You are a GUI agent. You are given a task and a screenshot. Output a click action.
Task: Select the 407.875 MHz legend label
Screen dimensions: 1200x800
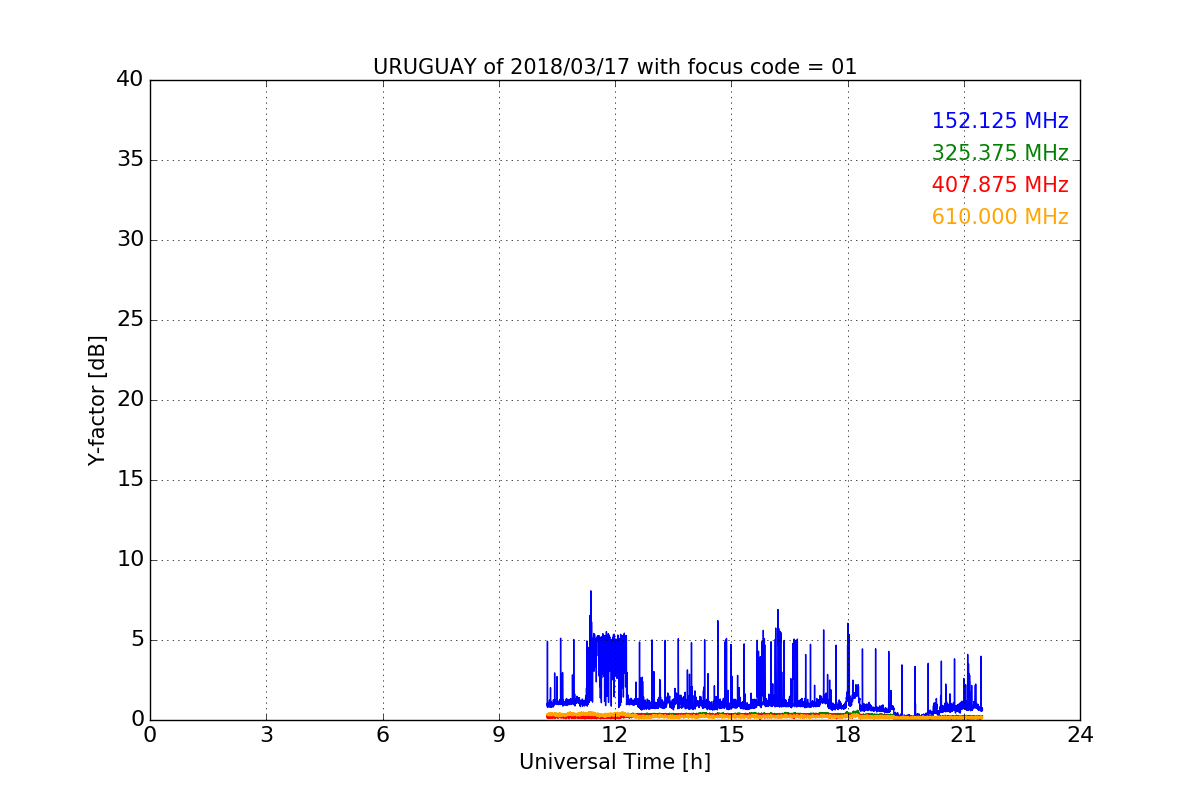pyautogui.click(x=1000, y=185)
